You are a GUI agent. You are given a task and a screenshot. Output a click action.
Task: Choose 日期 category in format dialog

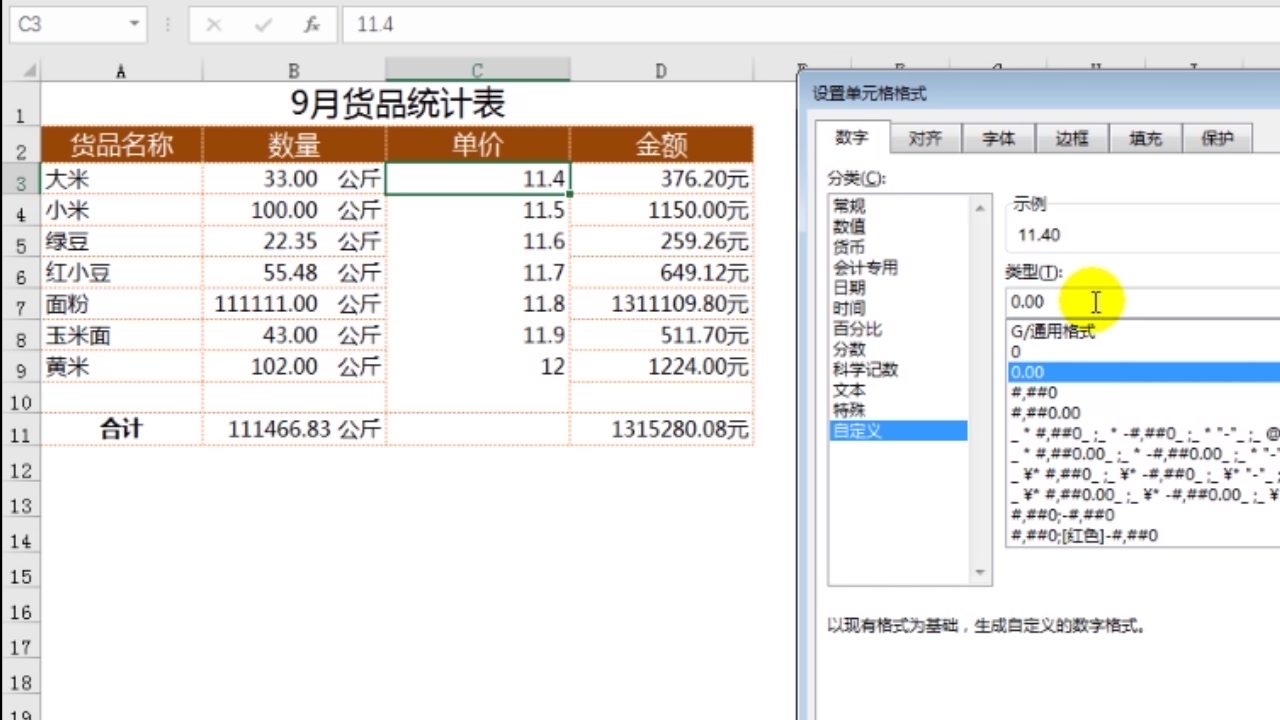click(x=848, y=287)
